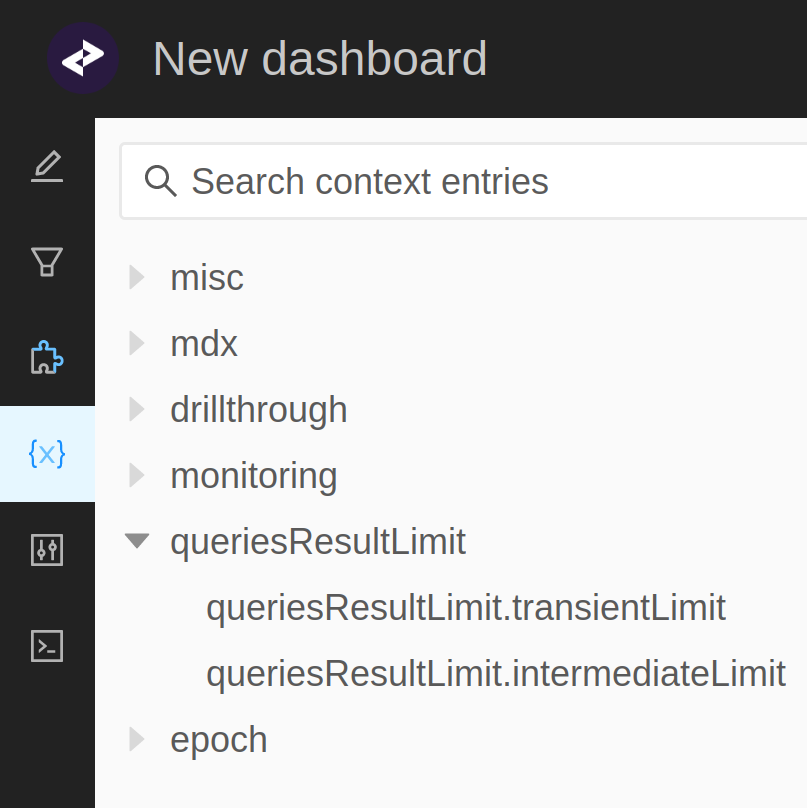807x808 pixels.
Task: Select the Edit pencil tool in sidebar
Action: coord(47,167)
